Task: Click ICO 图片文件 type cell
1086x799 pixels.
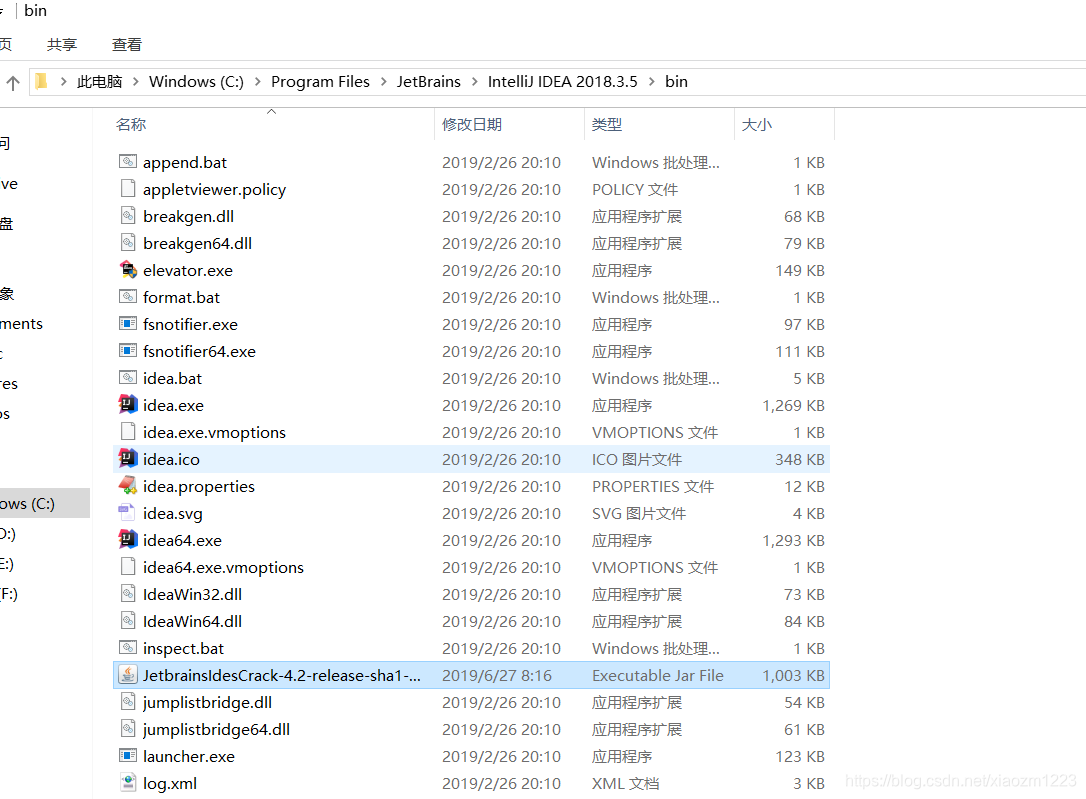Action: coord(637,459)
